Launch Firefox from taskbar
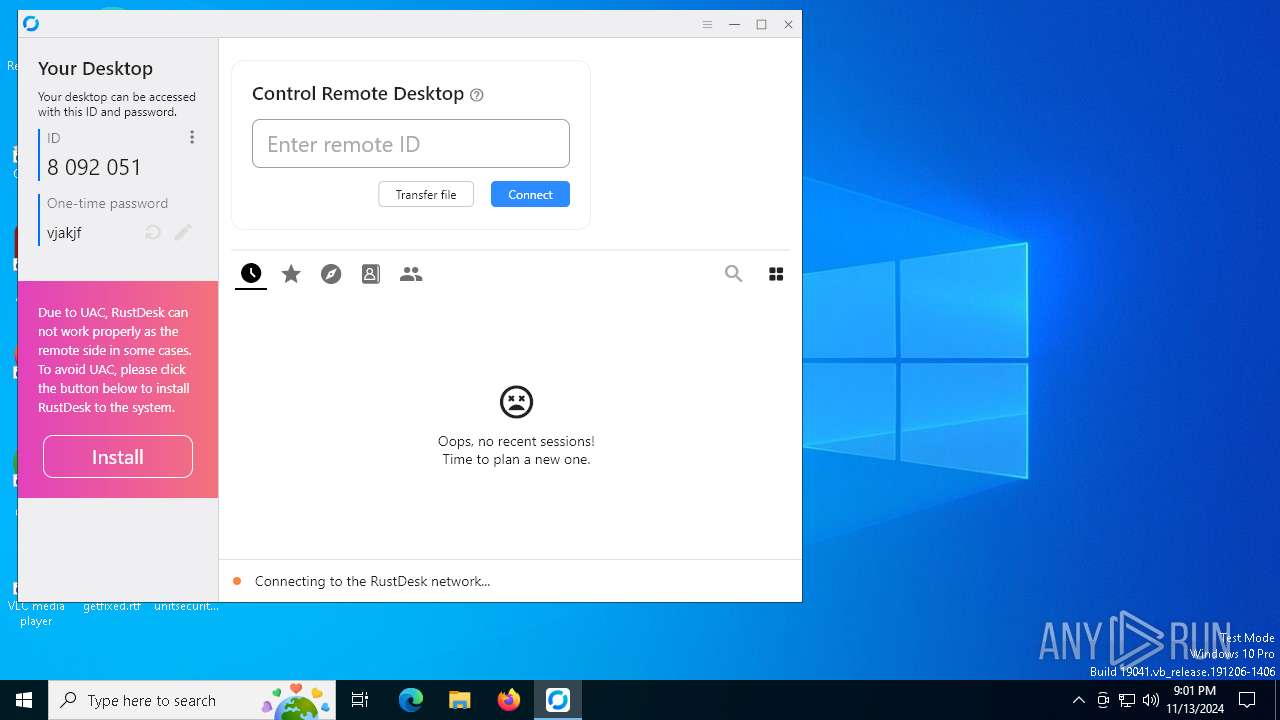 [x=509, y=700]
